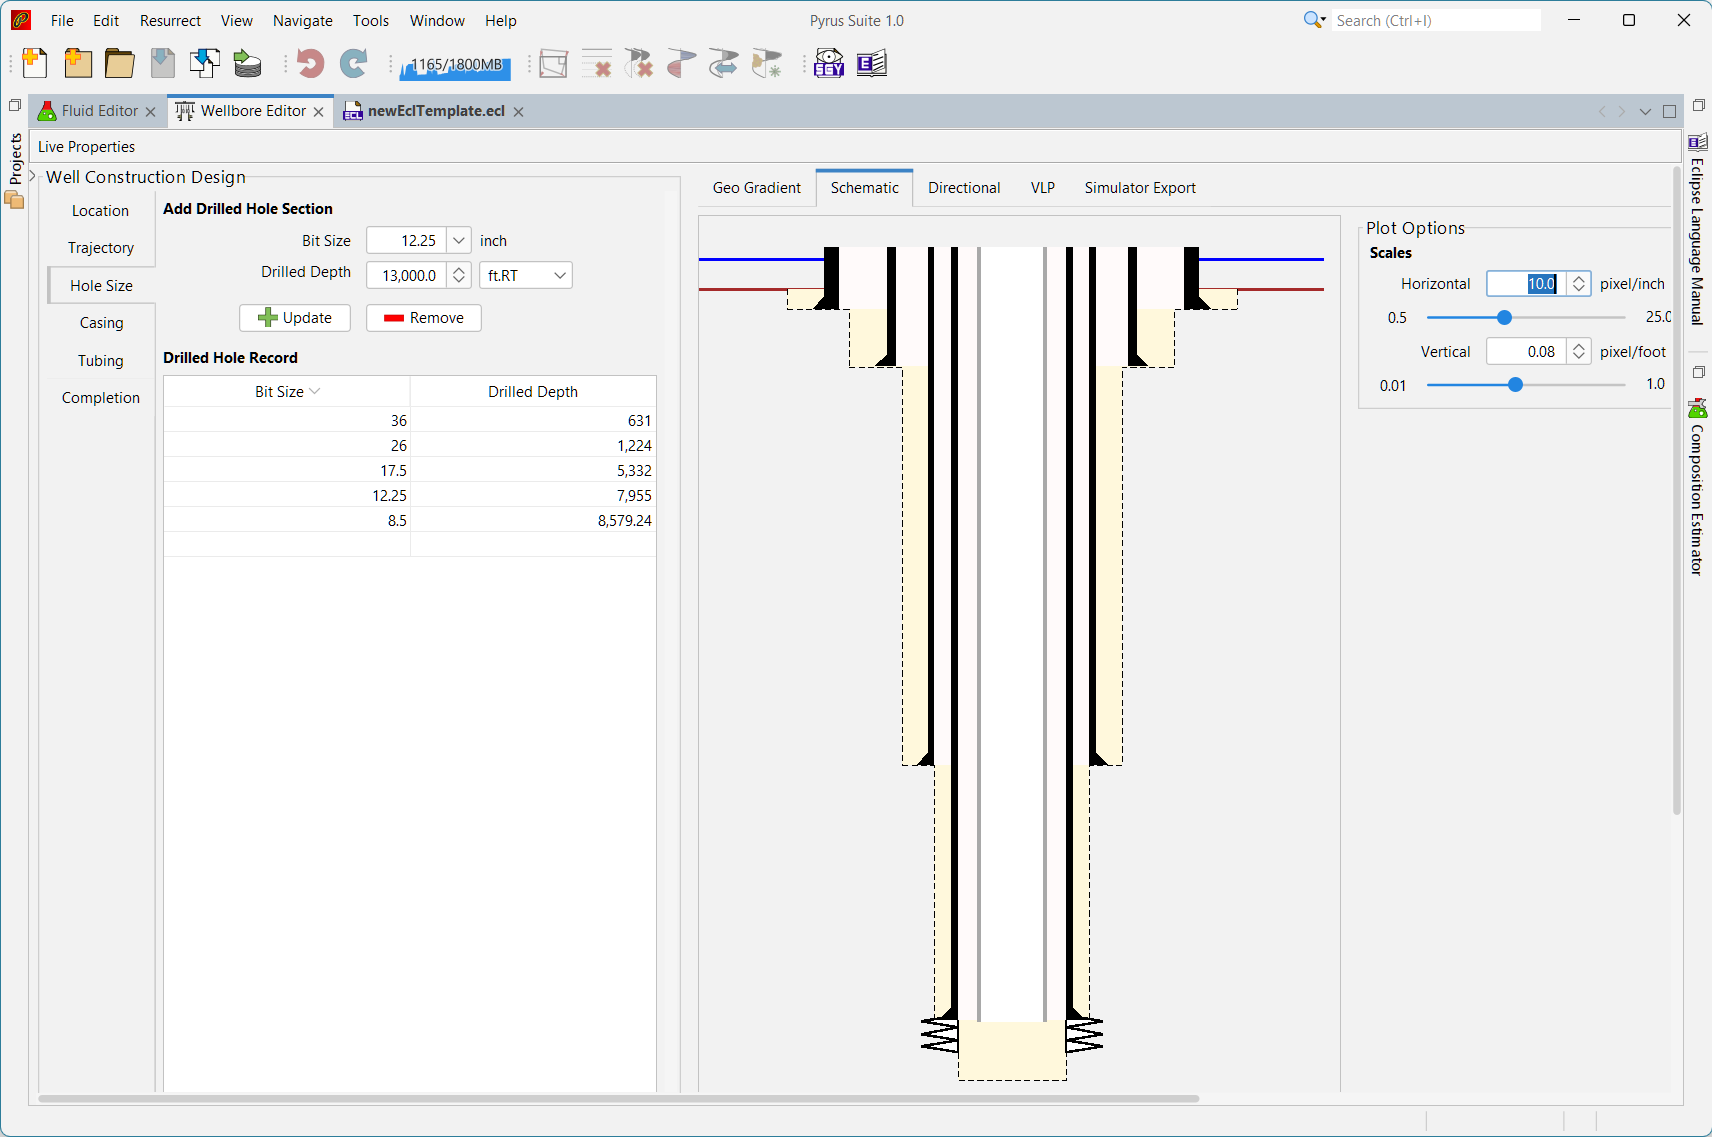Click the red surface section toolbar icon
This screenshot has width=1712, height=1137.
click(681, 63)
